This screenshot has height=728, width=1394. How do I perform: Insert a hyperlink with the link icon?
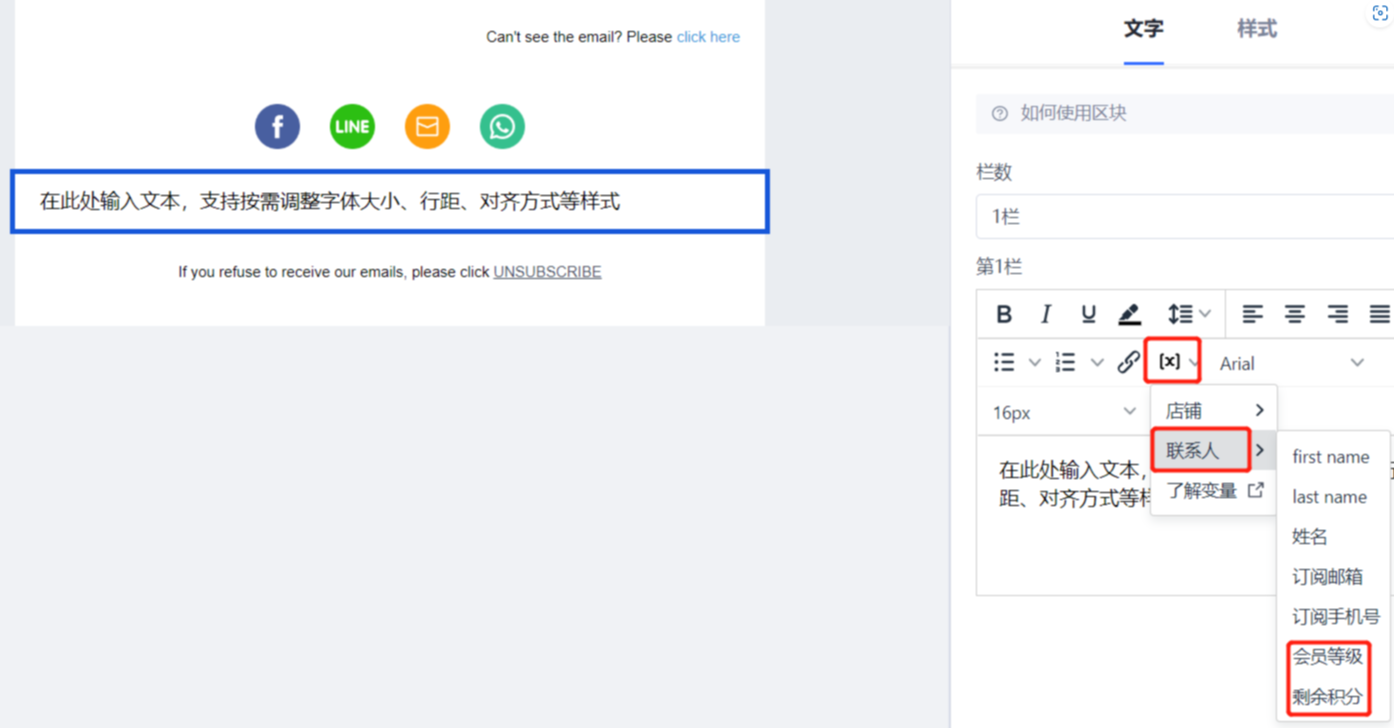click(1128, 362)
